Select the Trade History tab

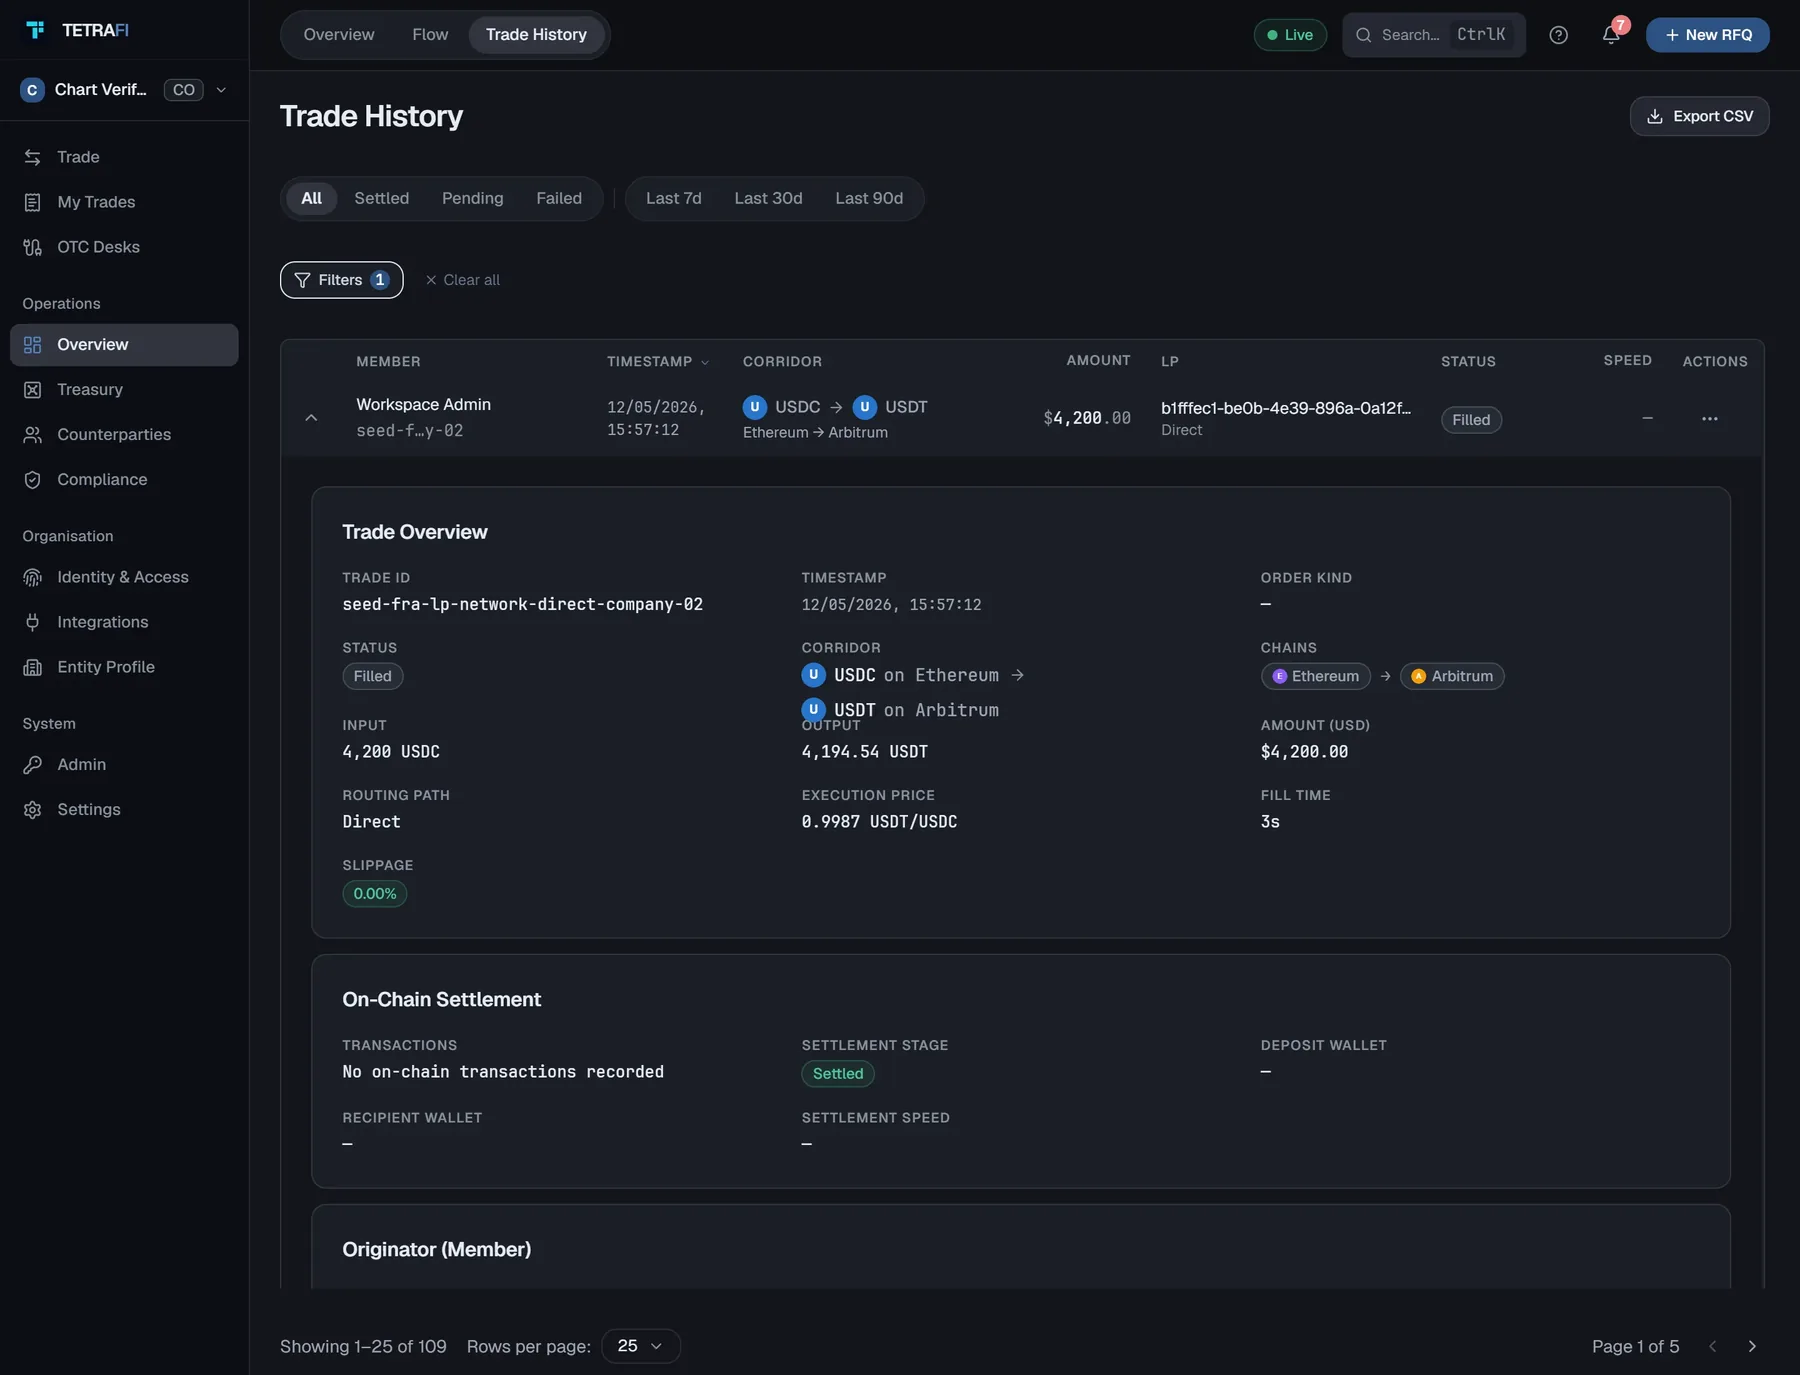pyautogui.click(x=536, y=35)
